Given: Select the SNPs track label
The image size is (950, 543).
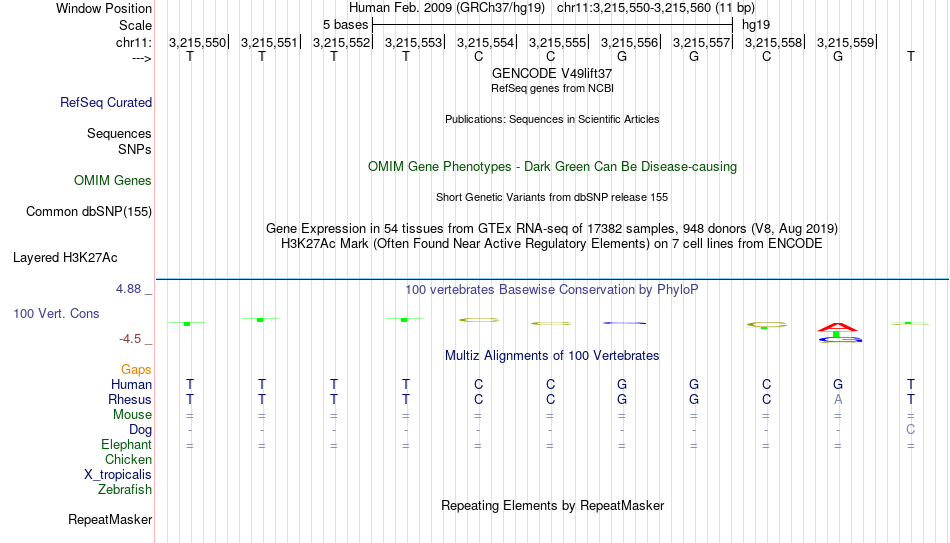Looking at the screenshot, I should (135, 149).
